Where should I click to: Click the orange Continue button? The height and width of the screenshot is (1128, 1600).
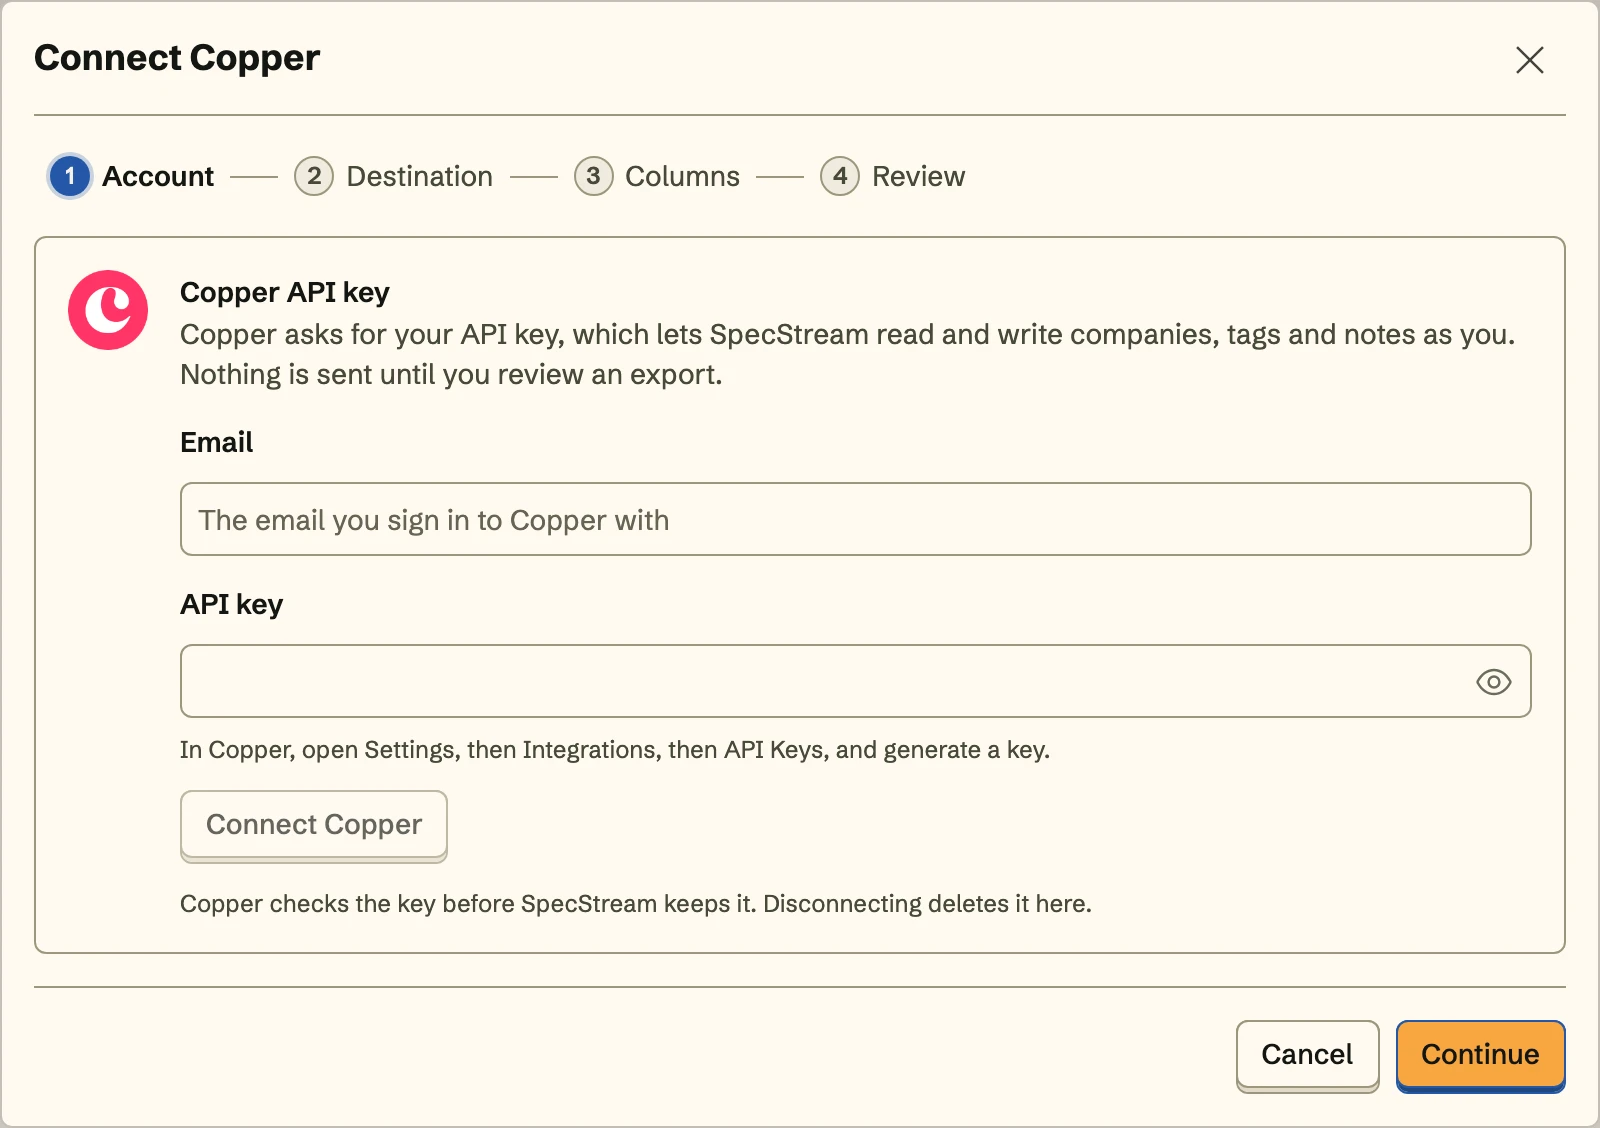pos(1480,1055)
